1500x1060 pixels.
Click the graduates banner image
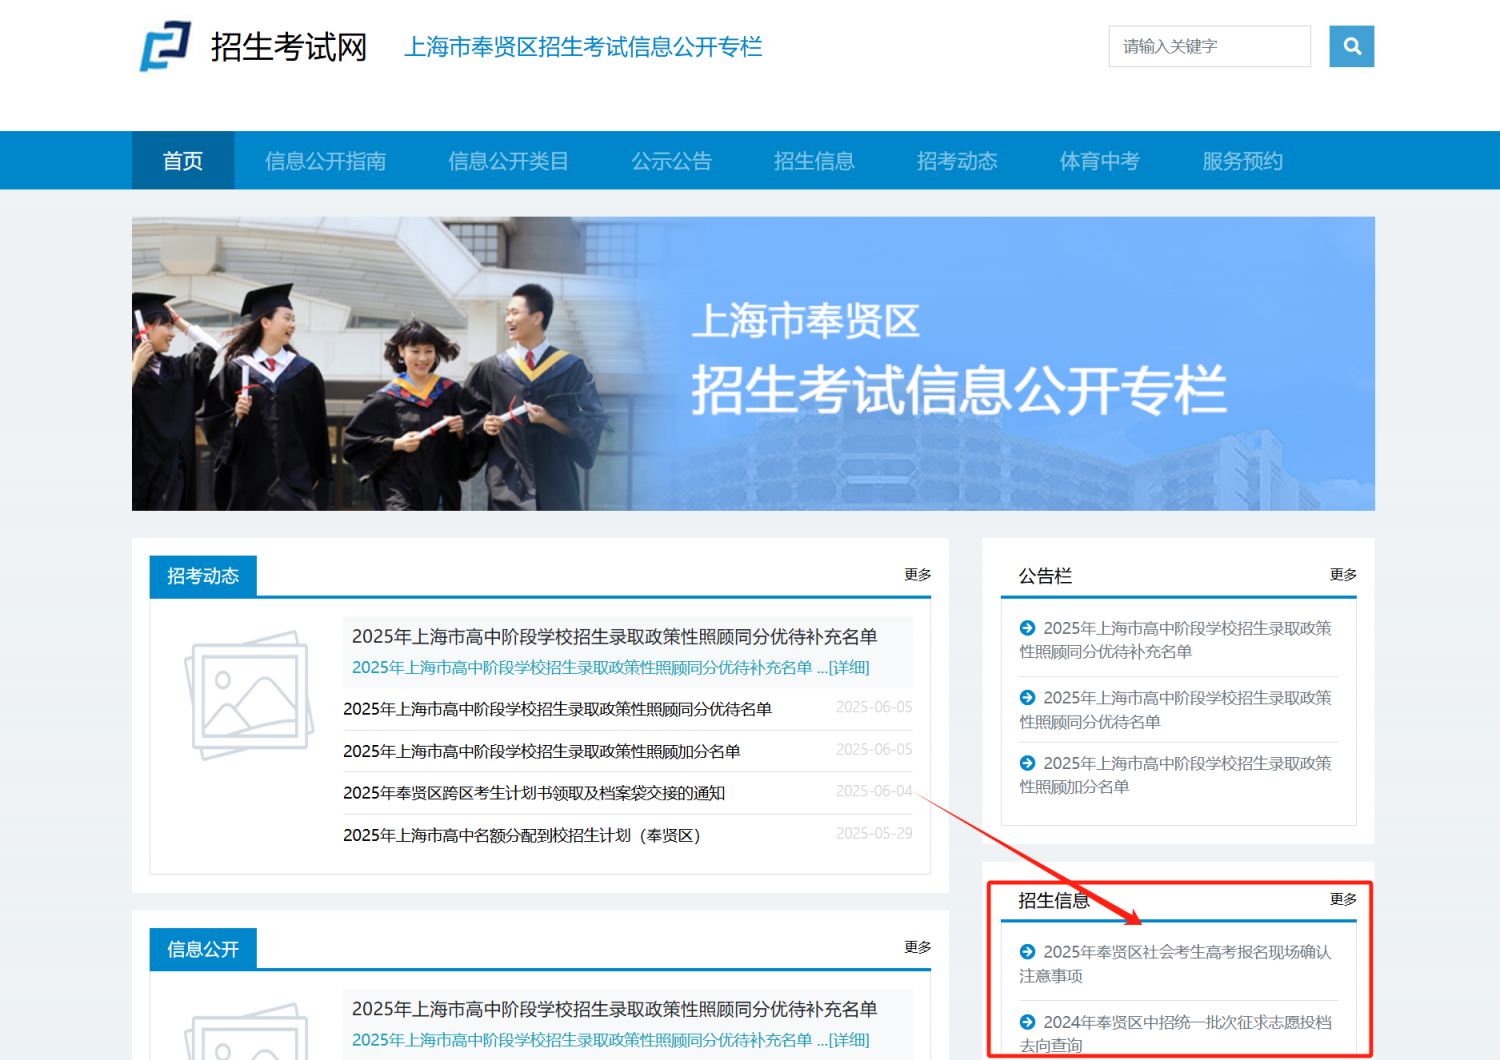[753, 364]
